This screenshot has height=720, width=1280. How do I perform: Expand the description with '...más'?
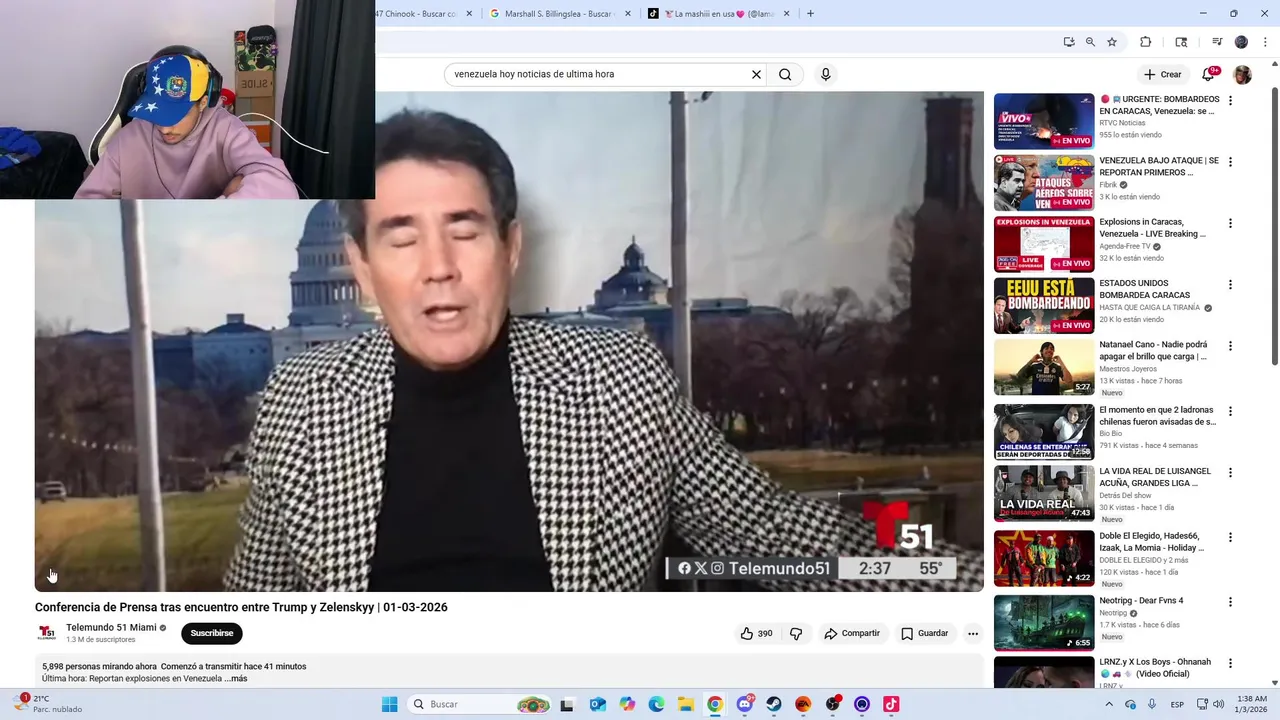[236, 678]
